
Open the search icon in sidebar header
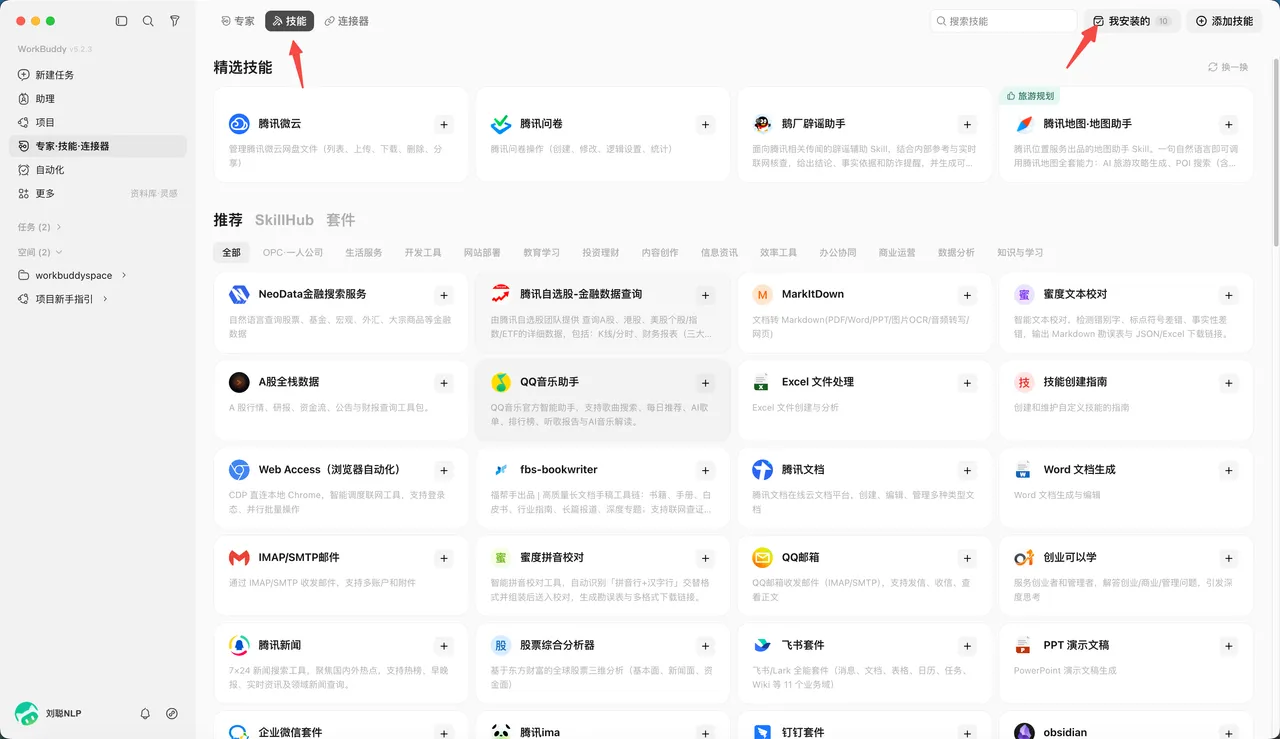[x=148, y=21]
